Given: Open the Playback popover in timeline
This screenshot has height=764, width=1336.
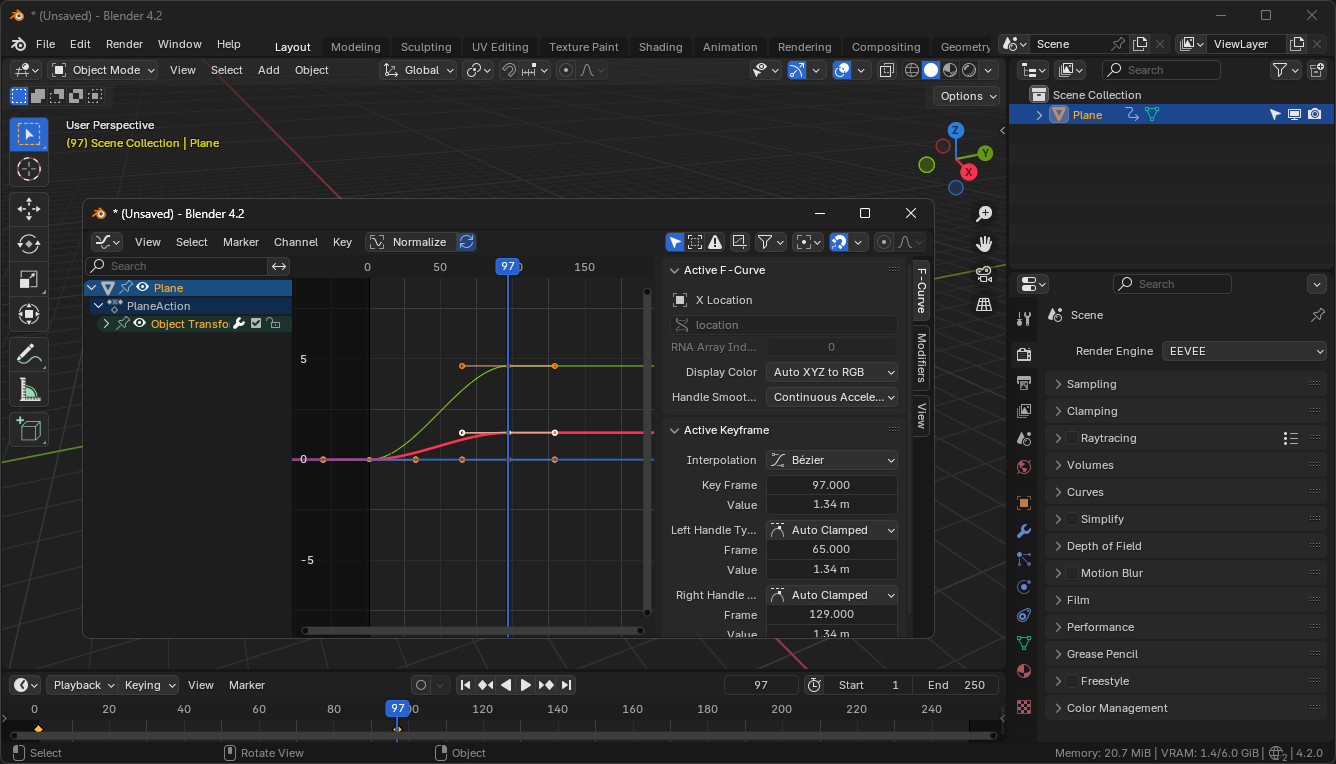Looking at the screenshot, I should pyautogui.click(x=83, y=685).
